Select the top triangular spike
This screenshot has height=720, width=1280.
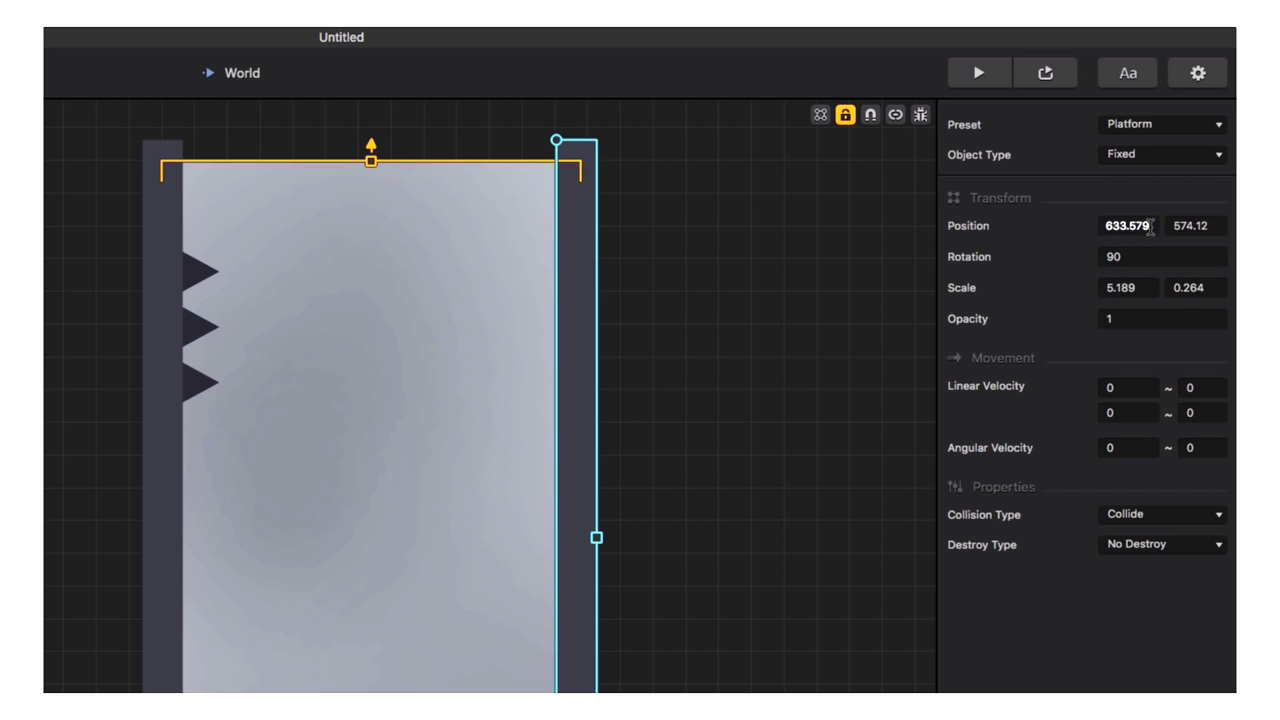pyautogui.click(x=200, y=272)
